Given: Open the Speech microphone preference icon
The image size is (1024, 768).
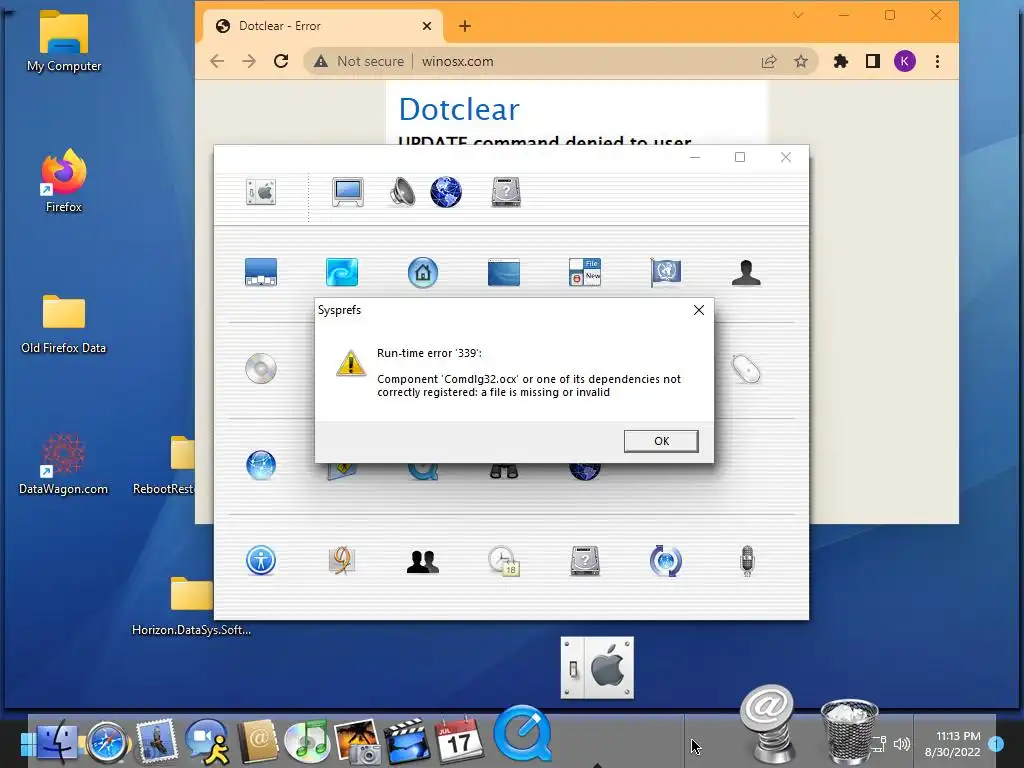Looking at the screenshot, I should pos(747,561).
